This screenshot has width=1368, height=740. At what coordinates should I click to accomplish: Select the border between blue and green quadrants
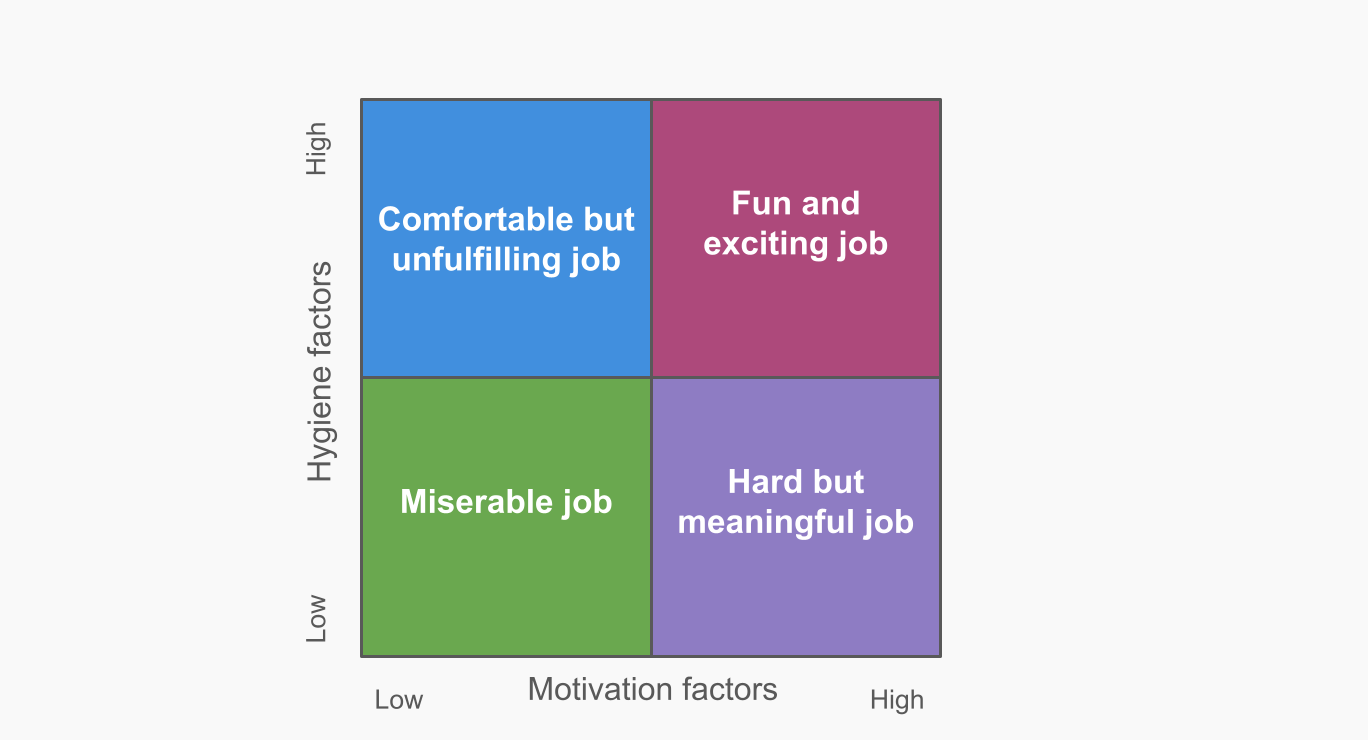(506, 378)
